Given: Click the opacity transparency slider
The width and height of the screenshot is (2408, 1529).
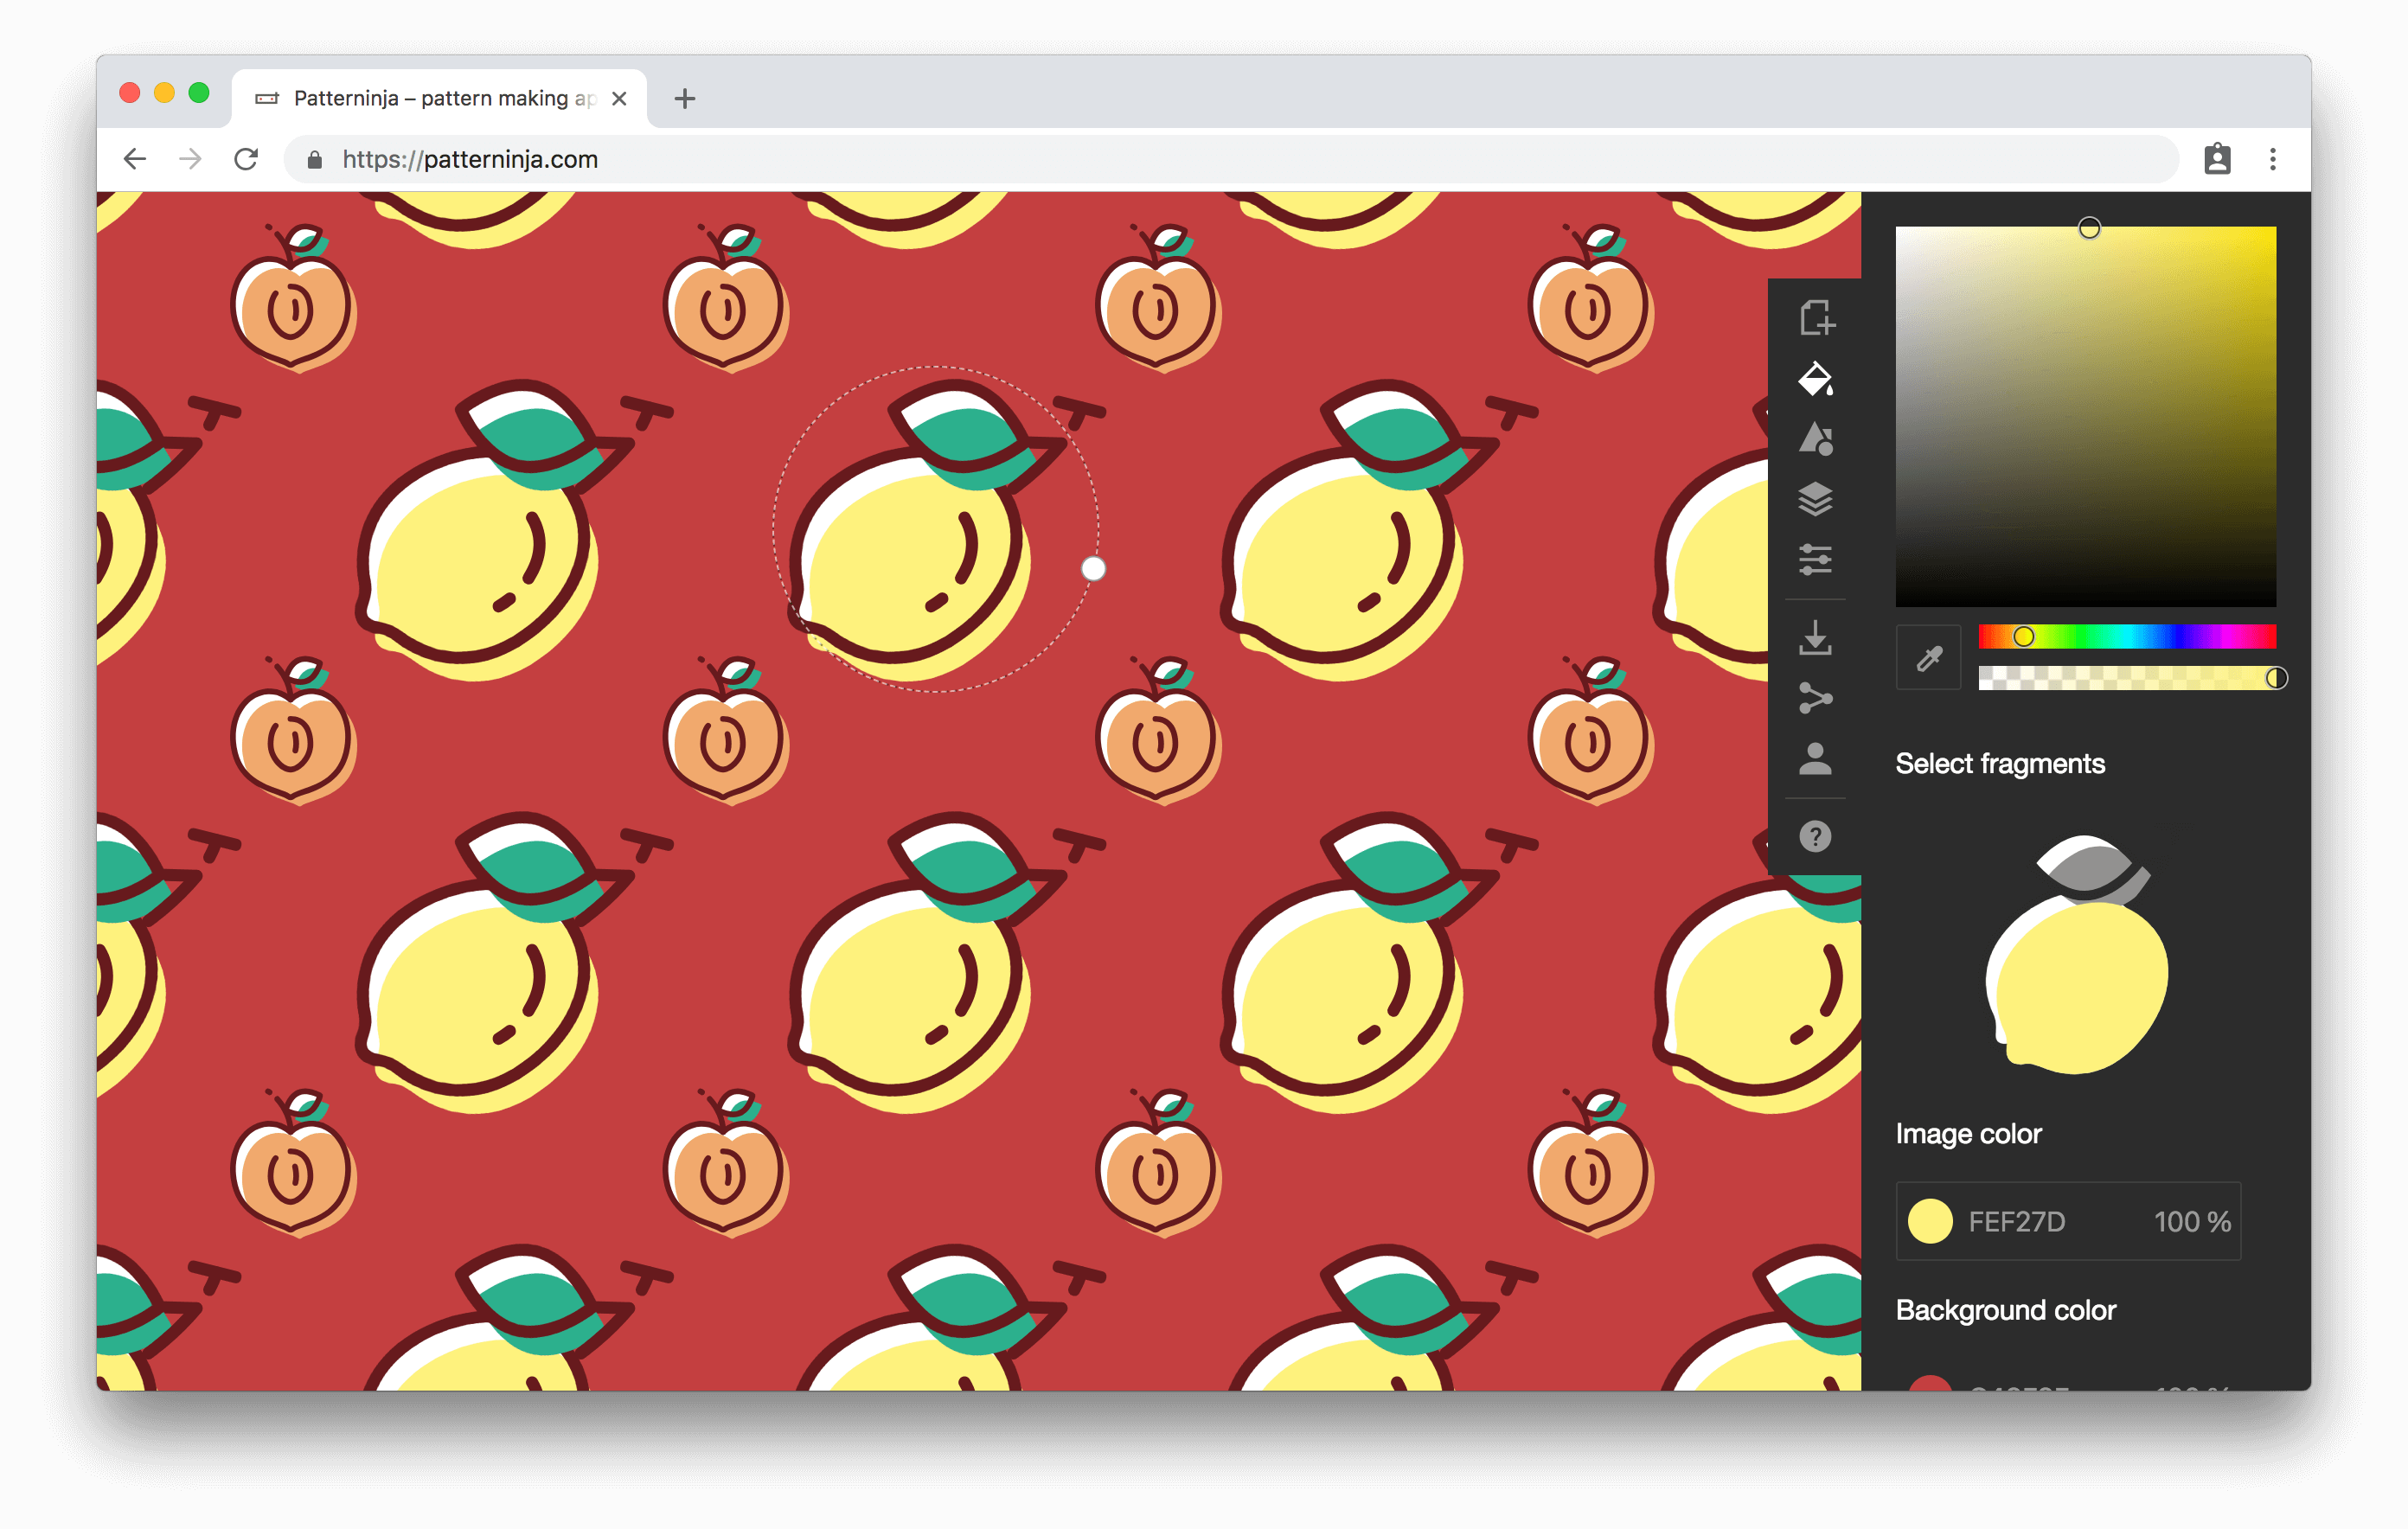Looking at the screenshot, I should click(x=2126, y=678).
